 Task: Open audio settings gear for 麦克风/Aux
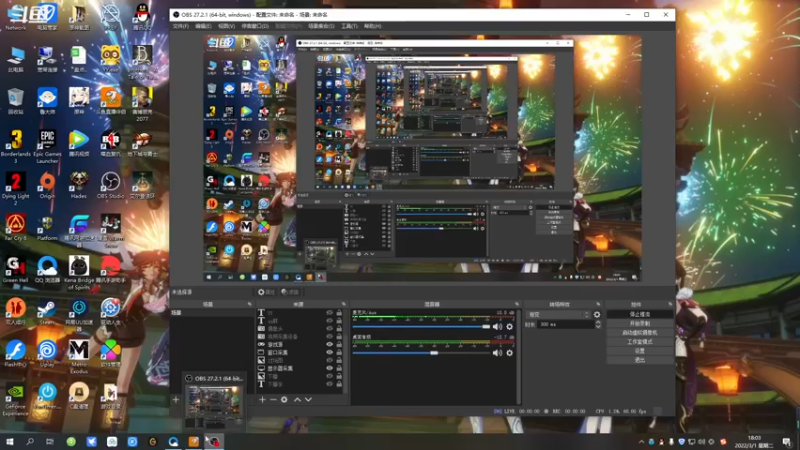(x=509, y=327)
